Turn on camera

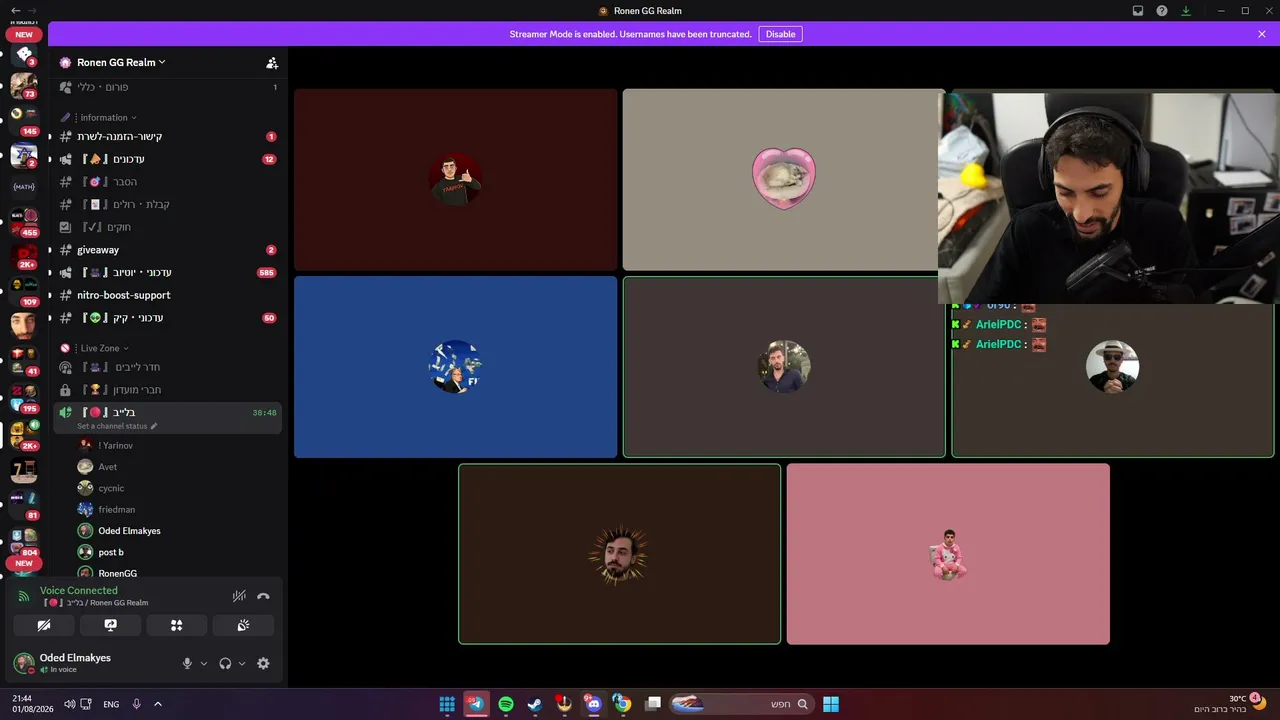point(44,625)
